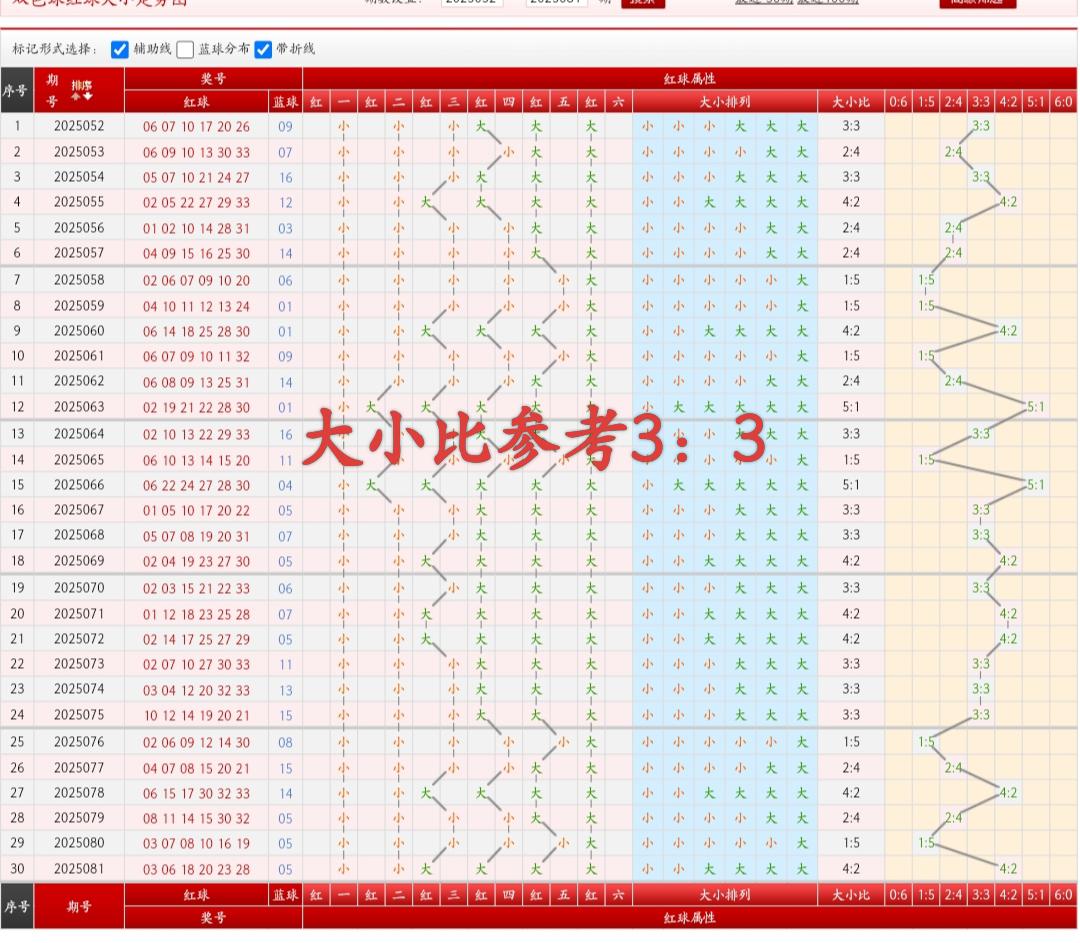This screenshot has height=943, width=1080.
Task: Click the descending sort arrow under 排序
Action: coord(88,97)
